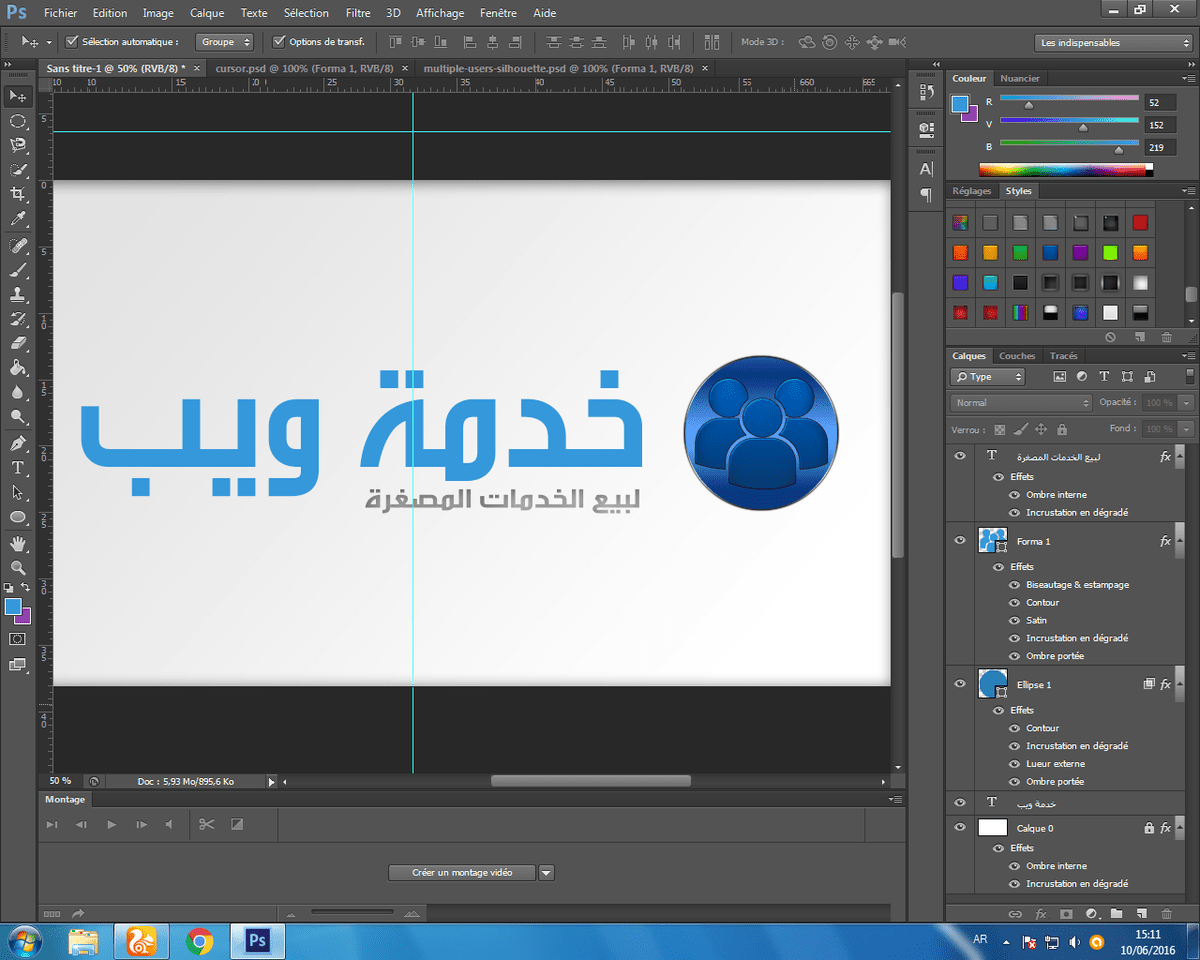Click the Créer un montage vidéo button
Image resolution: width=1200 pixels, height=960 pixels.
coord(461,872)
